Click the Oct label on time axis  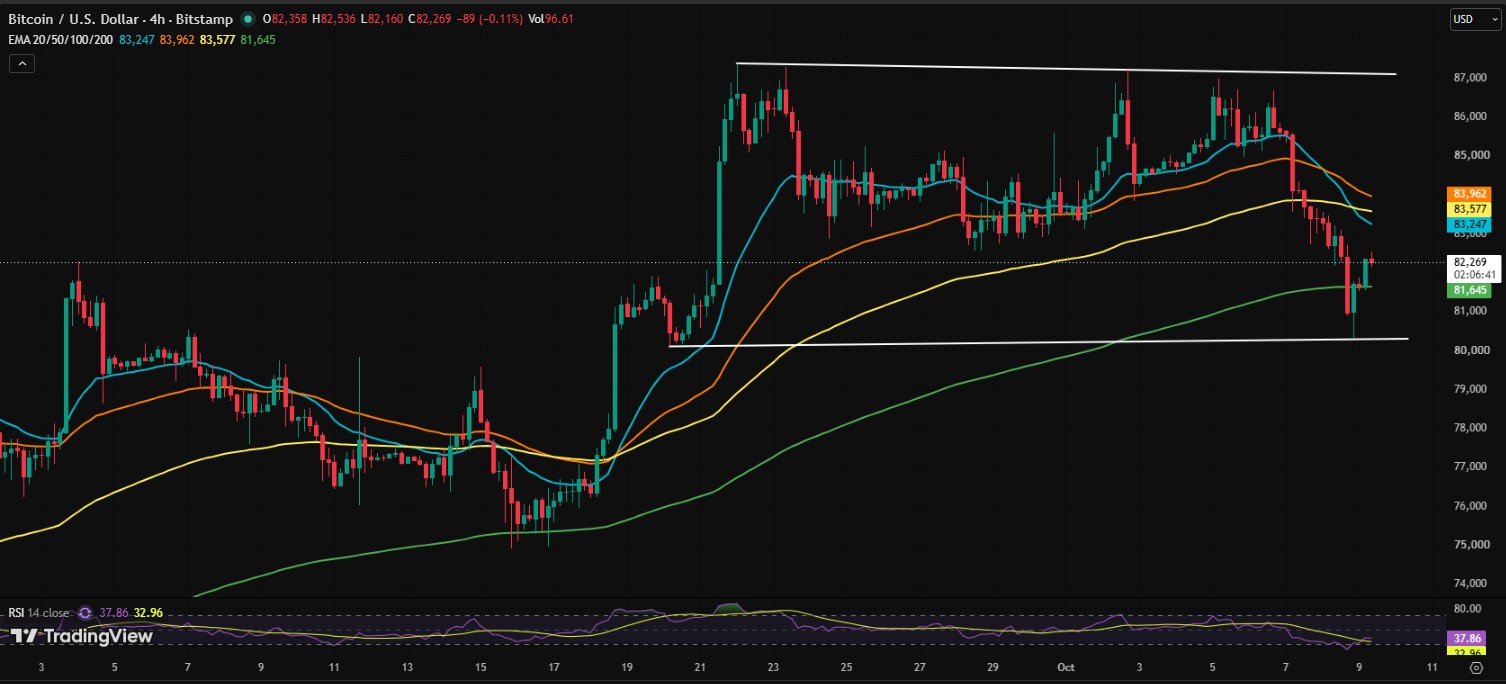pyautogui.click(x=1066, y=667)
